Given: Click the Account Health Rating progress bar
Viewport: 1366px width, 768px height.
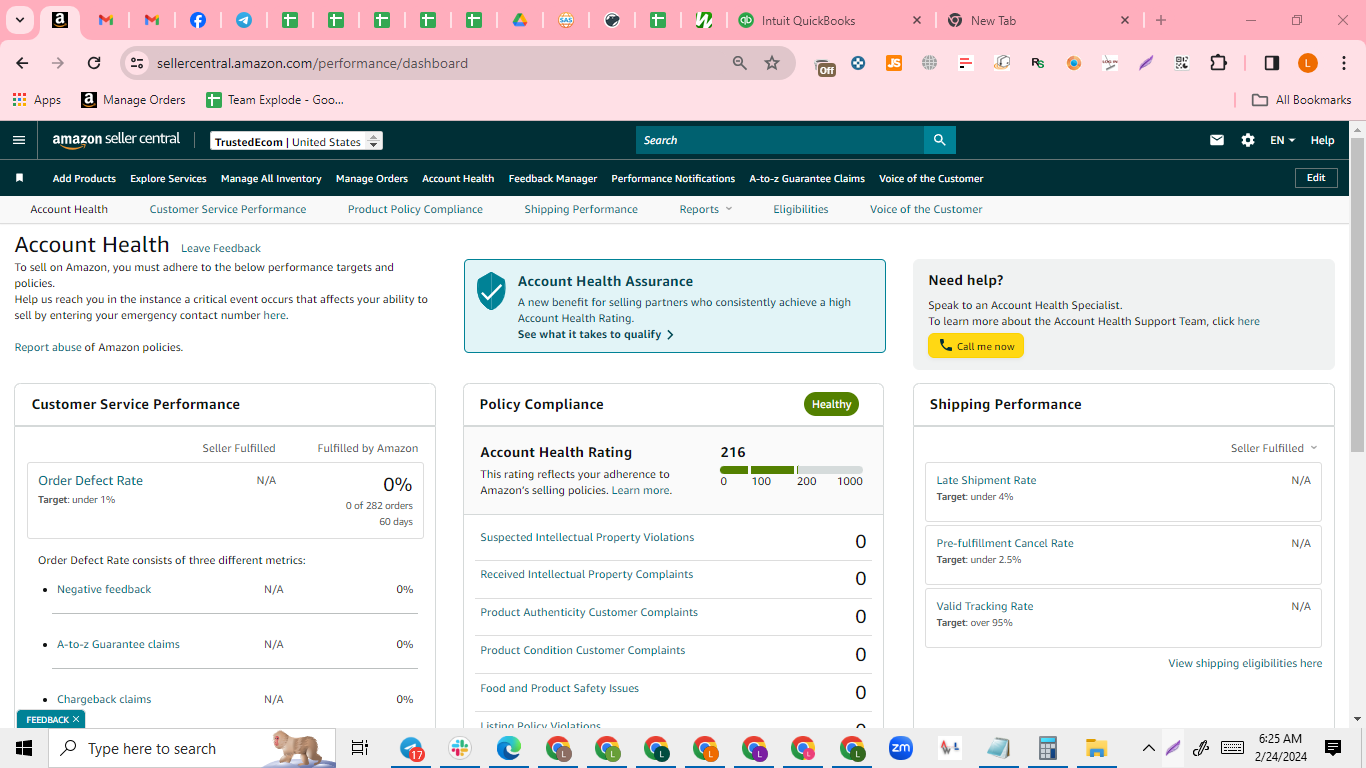Looking at the screenshot, I should [x=791, y=470].
